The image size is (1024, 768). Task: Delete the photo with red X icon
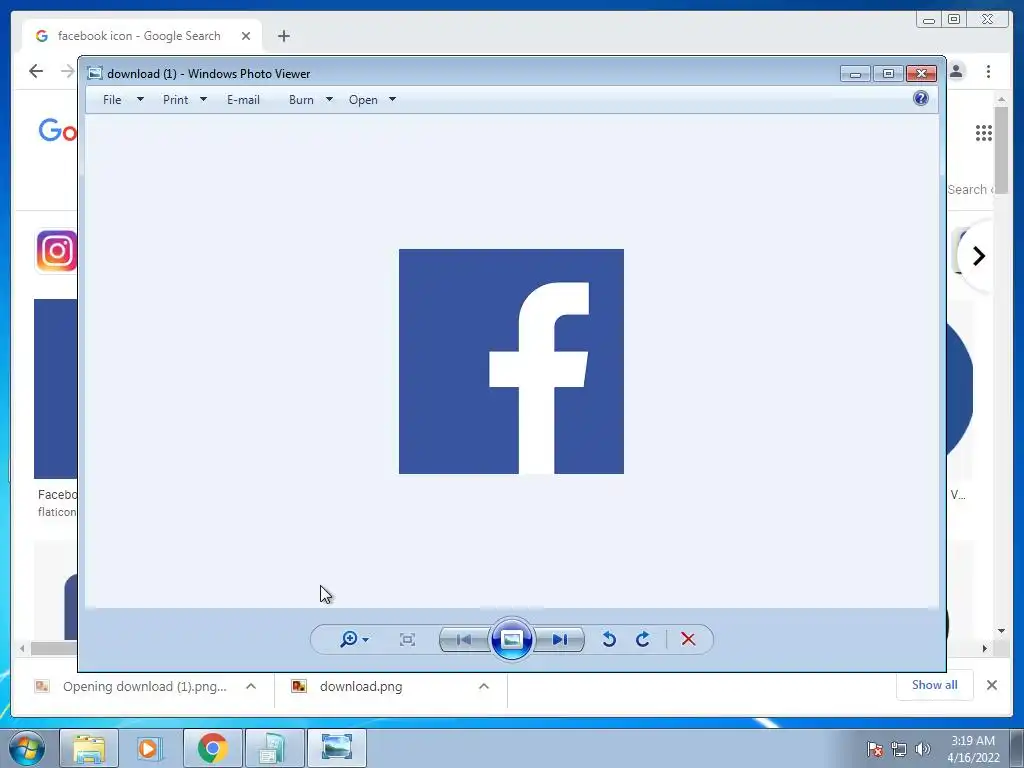(x=688, y=639)
